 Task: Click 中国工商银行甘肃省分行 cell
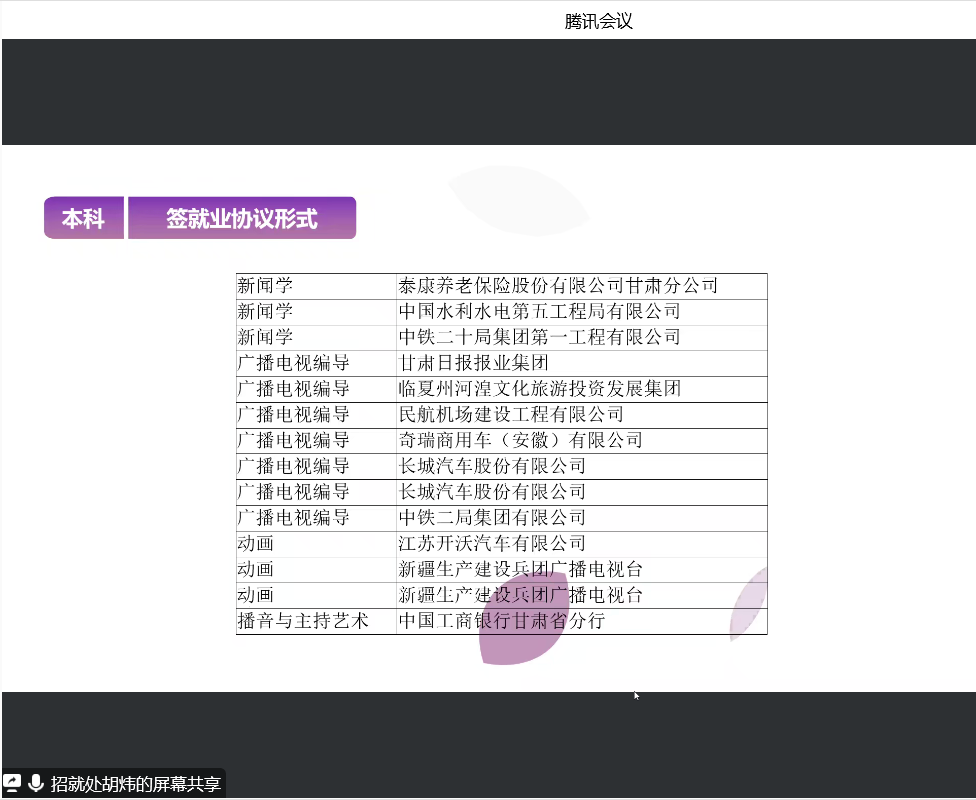click(498, 621)
